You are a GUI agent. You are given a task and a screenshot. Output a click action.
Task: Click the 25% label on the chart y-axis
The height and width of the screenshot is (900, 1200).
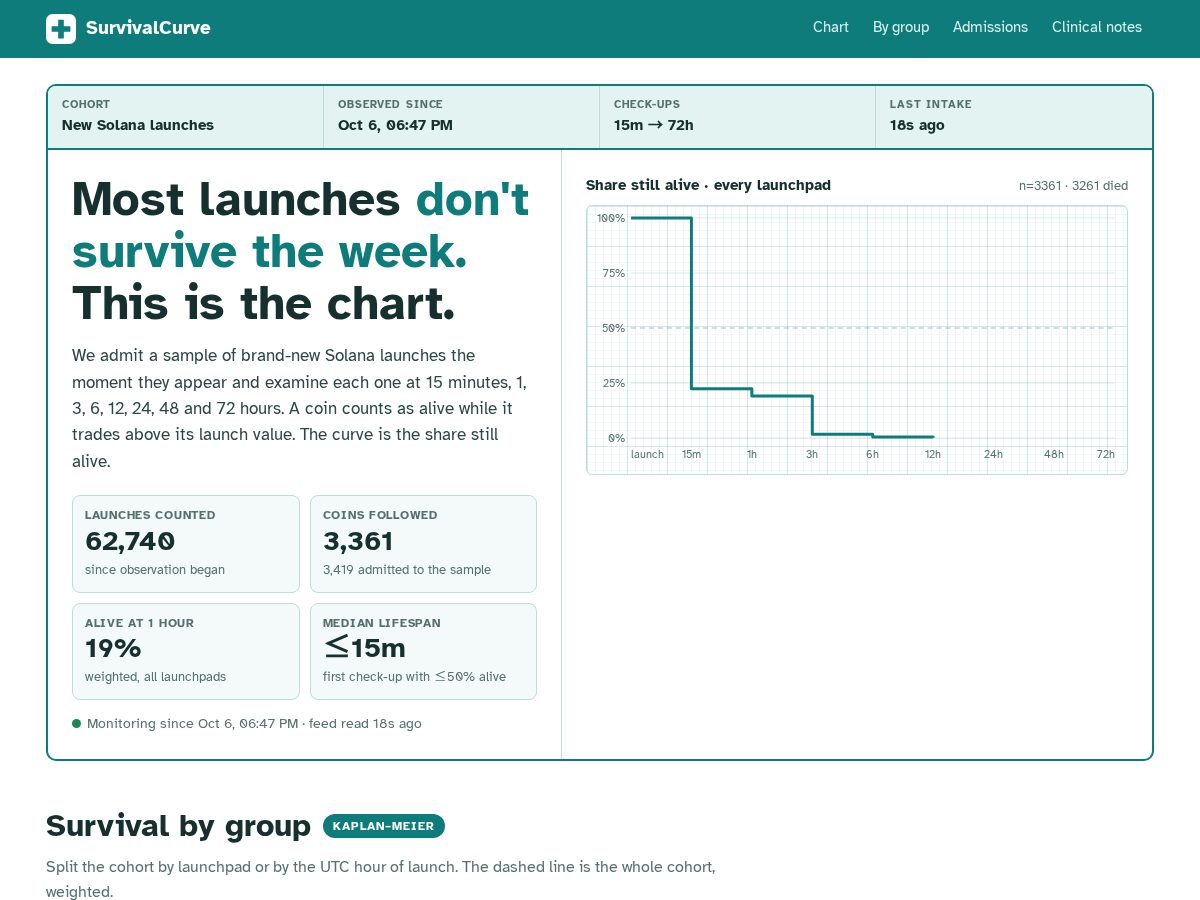613,383
